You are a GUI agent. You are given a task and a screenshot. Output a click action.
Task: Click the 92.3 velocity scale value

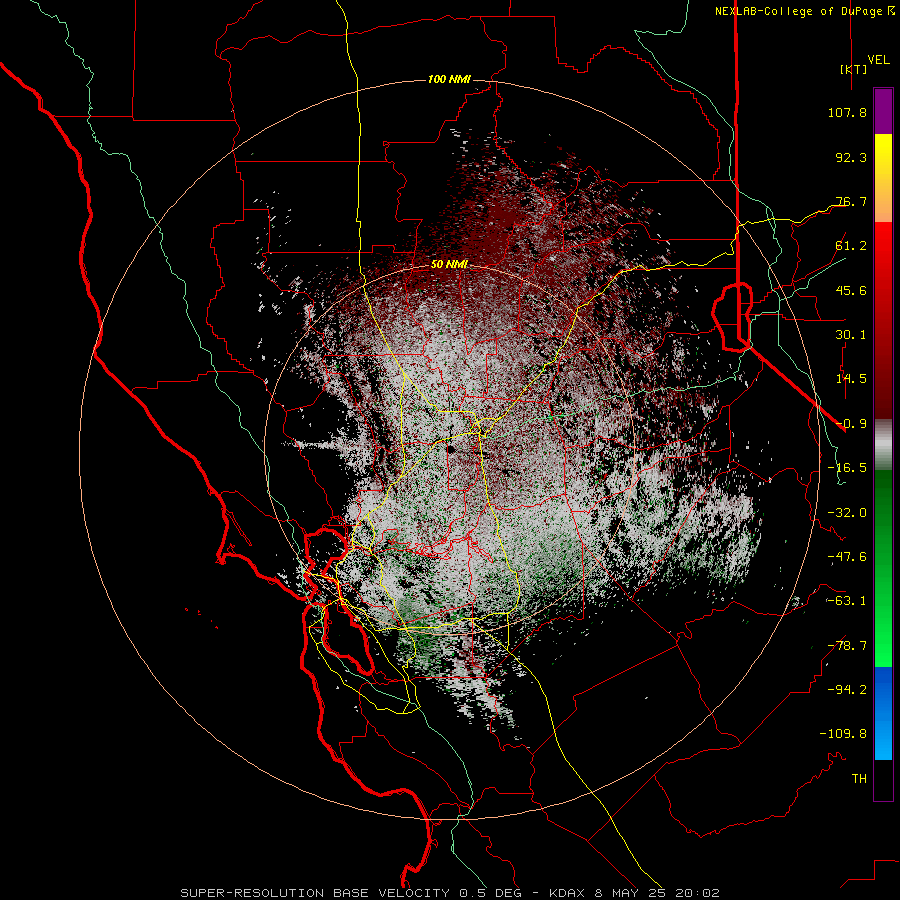(851, 157)
